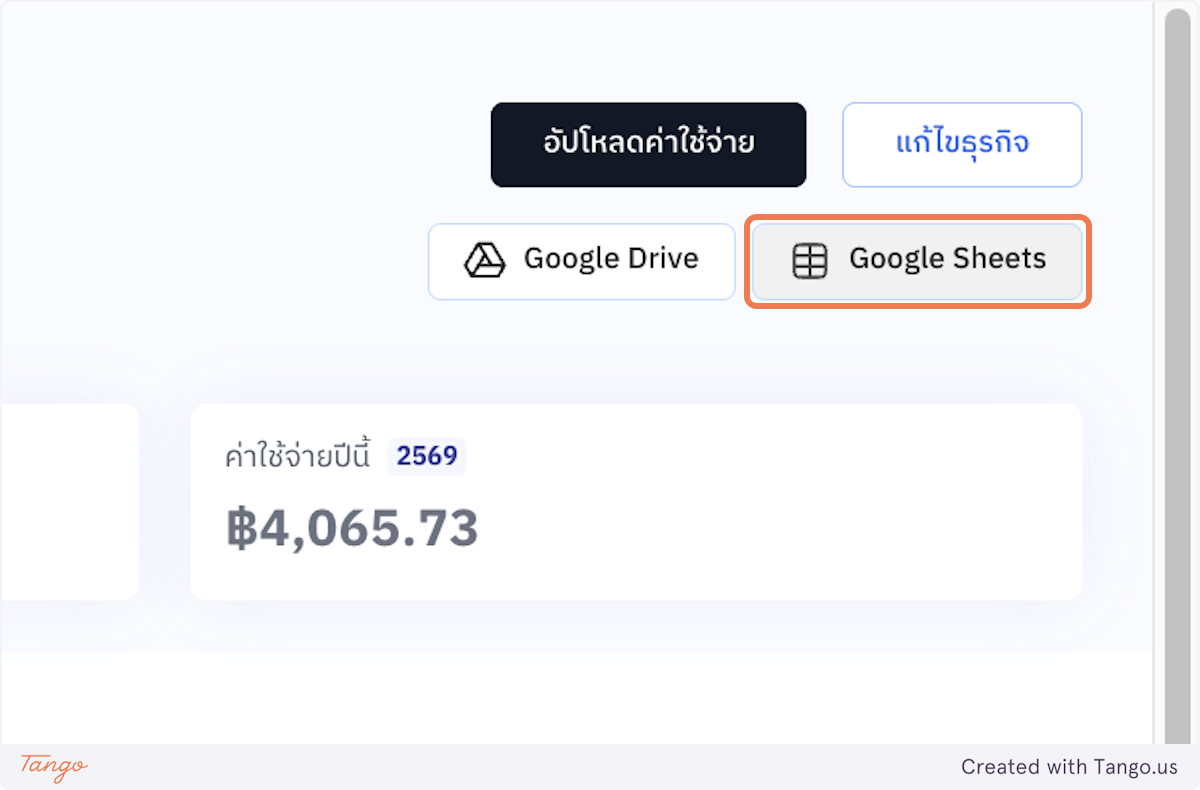The height and width of the screenshot is (790, 1200).
Task: Click the ค่าใช้จ่ายปีนี้ label text
Action: 296,455
